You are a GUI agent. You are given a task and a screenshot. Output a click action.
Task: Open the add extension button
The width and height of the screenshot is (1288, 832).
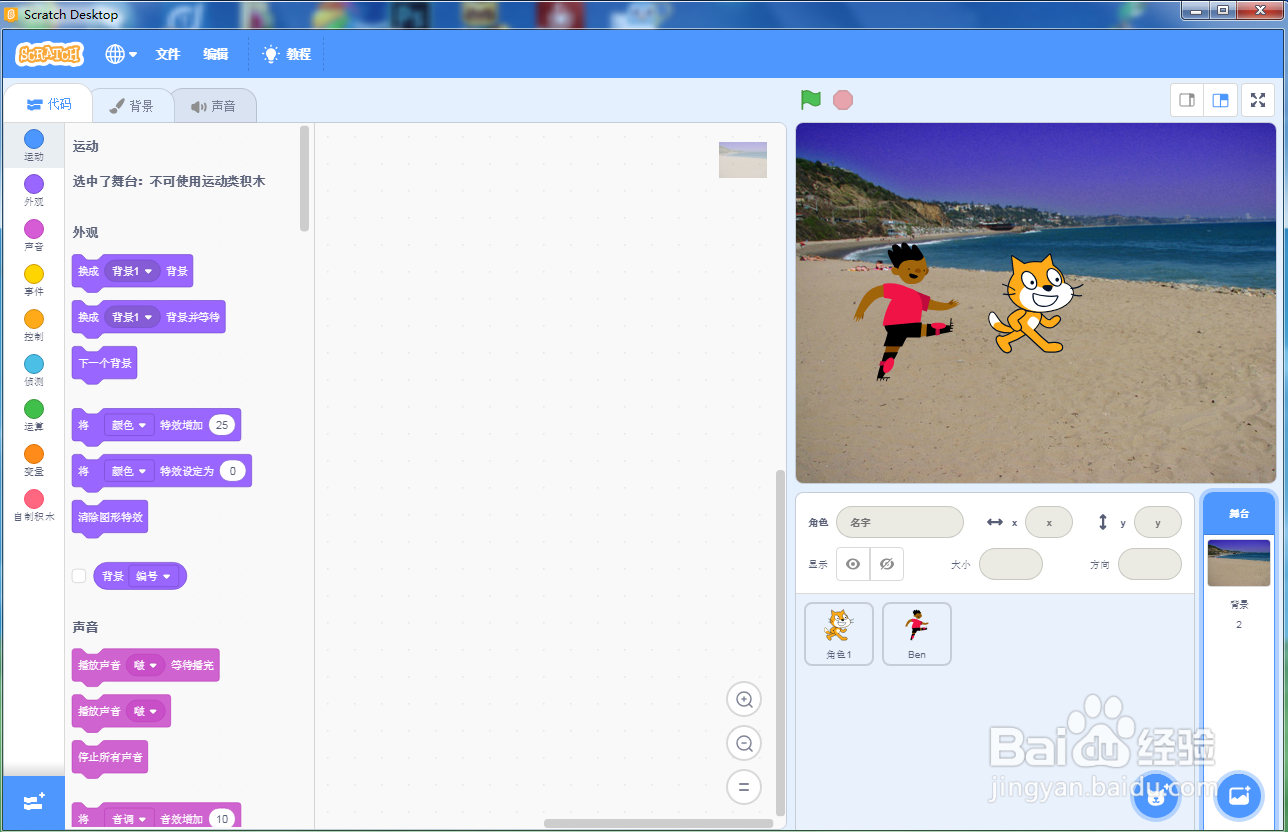click(34, 802)
